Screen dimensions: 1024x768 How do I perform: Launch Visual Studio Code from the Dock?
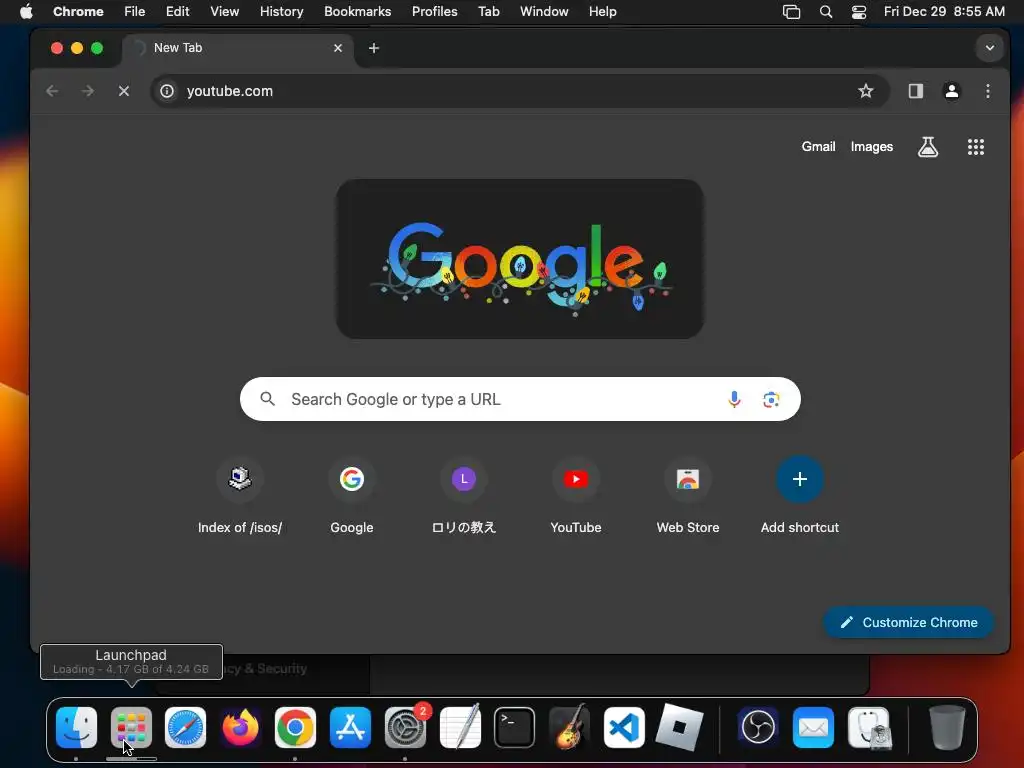tap(624, 728)
